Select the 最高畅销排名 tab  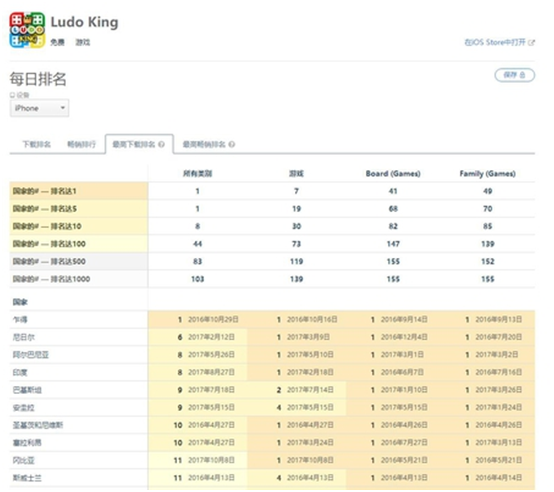coord(204,144)
